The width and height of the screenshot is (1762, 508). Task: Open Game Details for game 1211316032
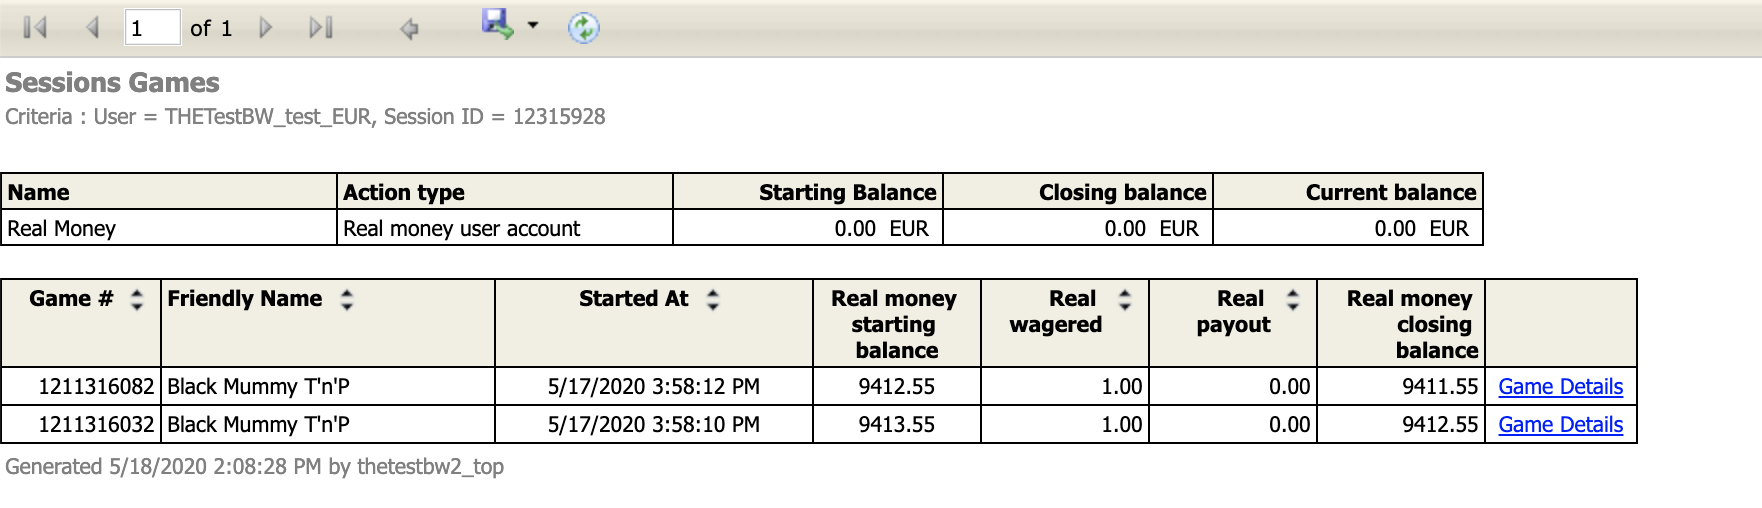tap(1560, 425)
